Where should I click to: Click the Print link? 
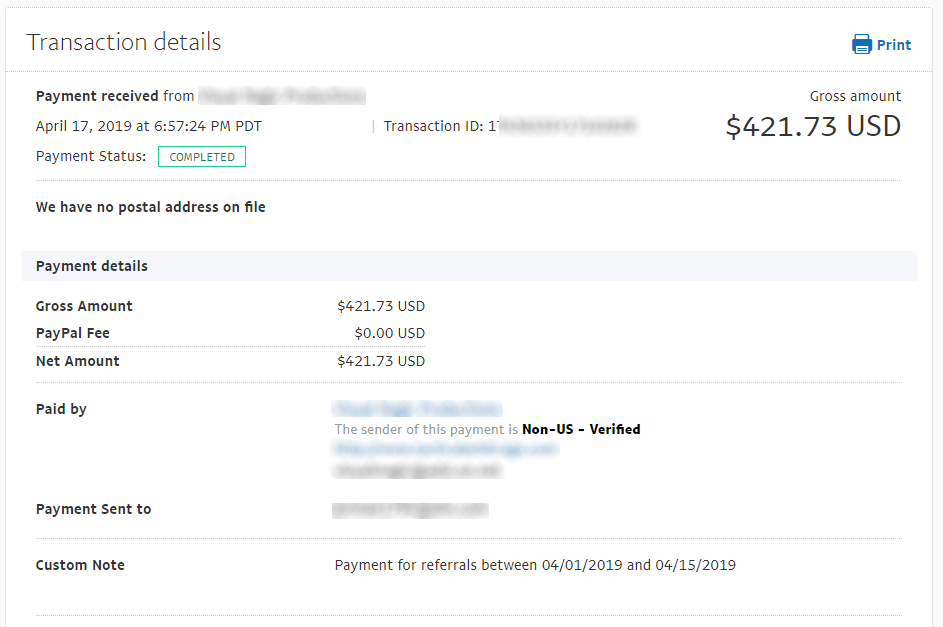coord(894,45)
